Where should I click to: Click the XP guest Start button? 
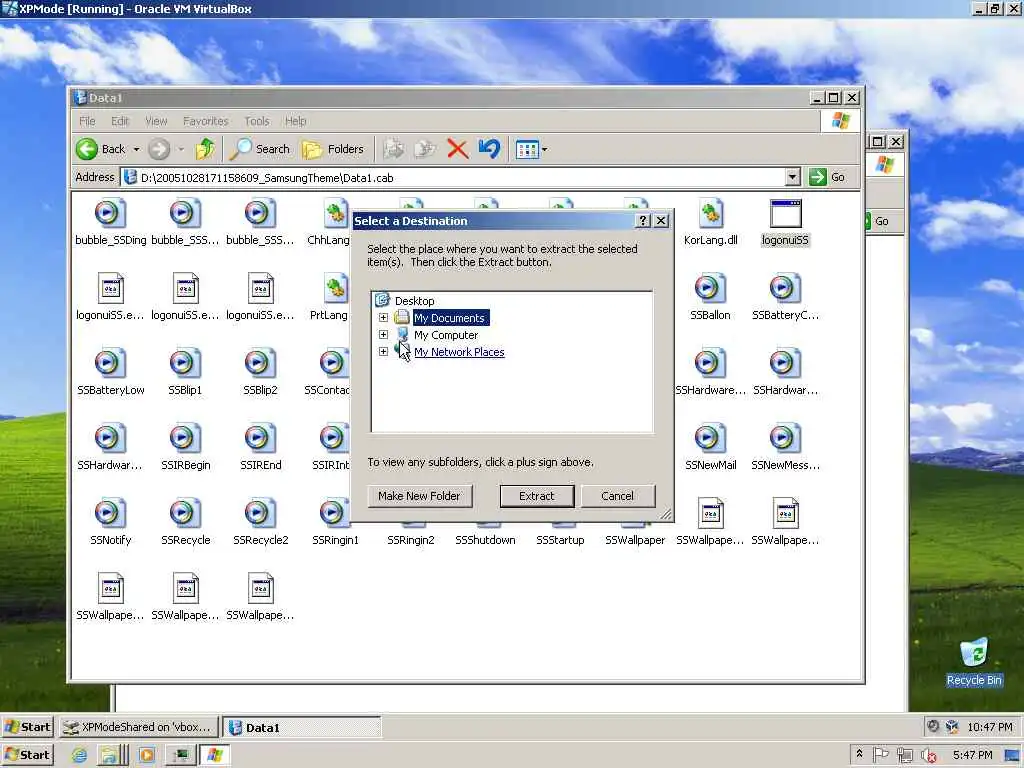tap(27, 727)
